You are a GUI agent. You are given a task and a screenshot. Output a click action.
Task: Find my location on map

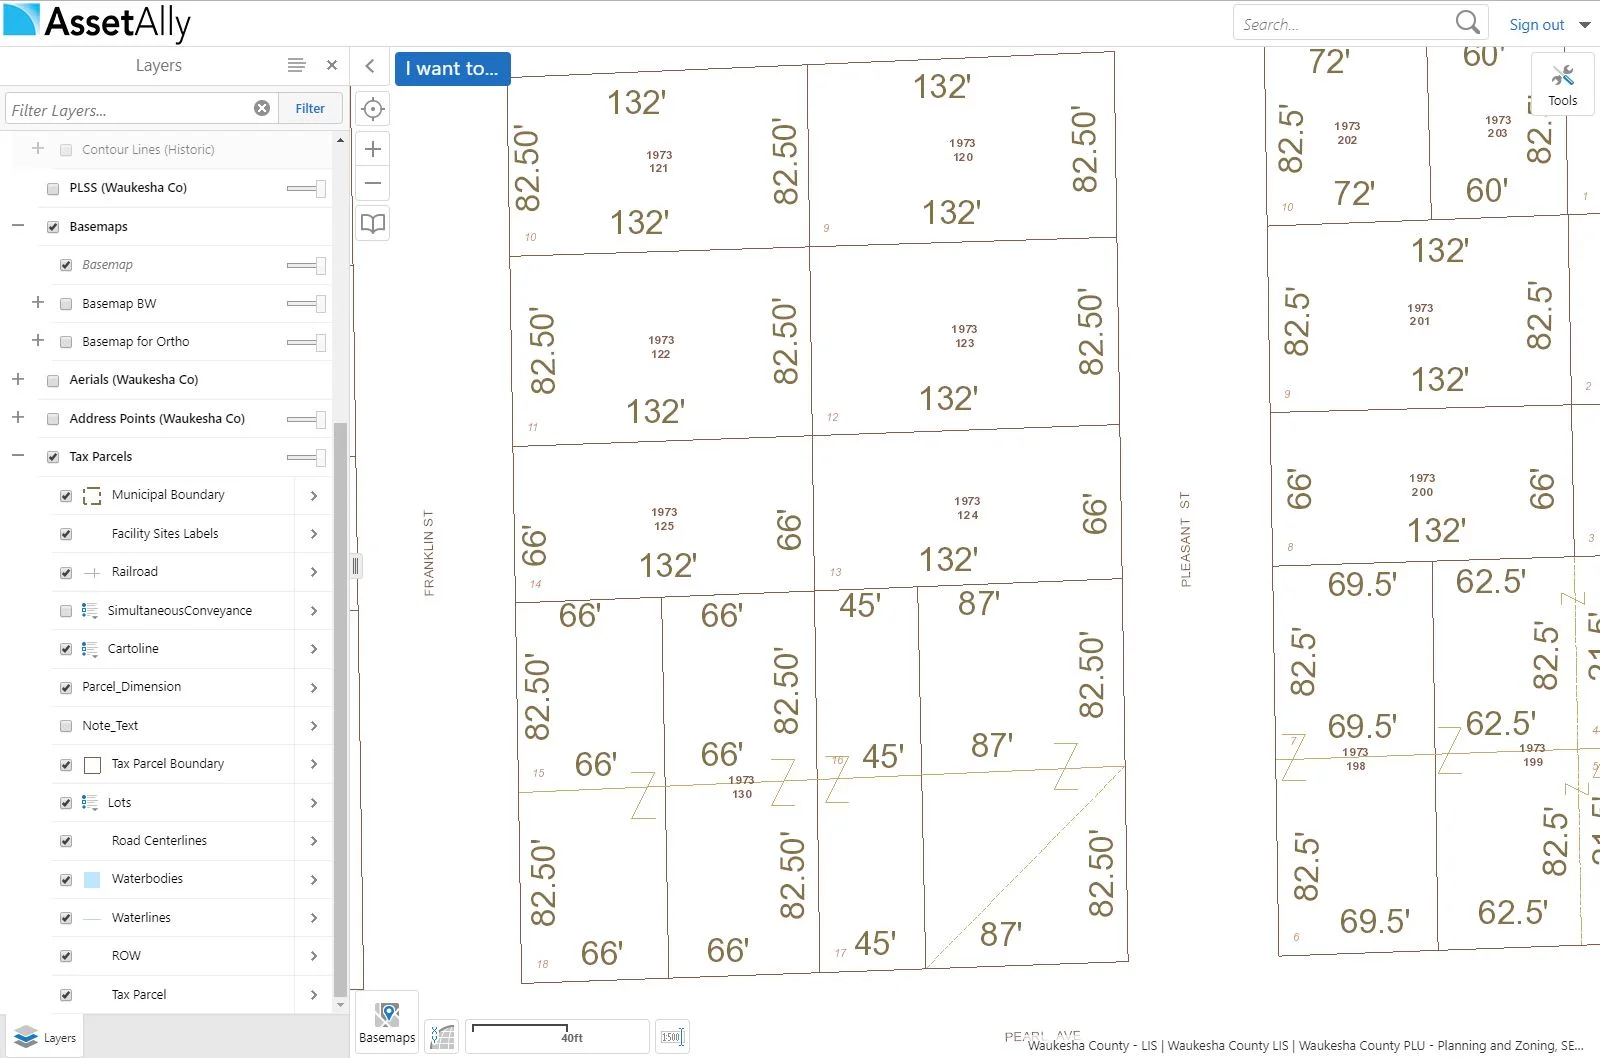pos(373,109)
